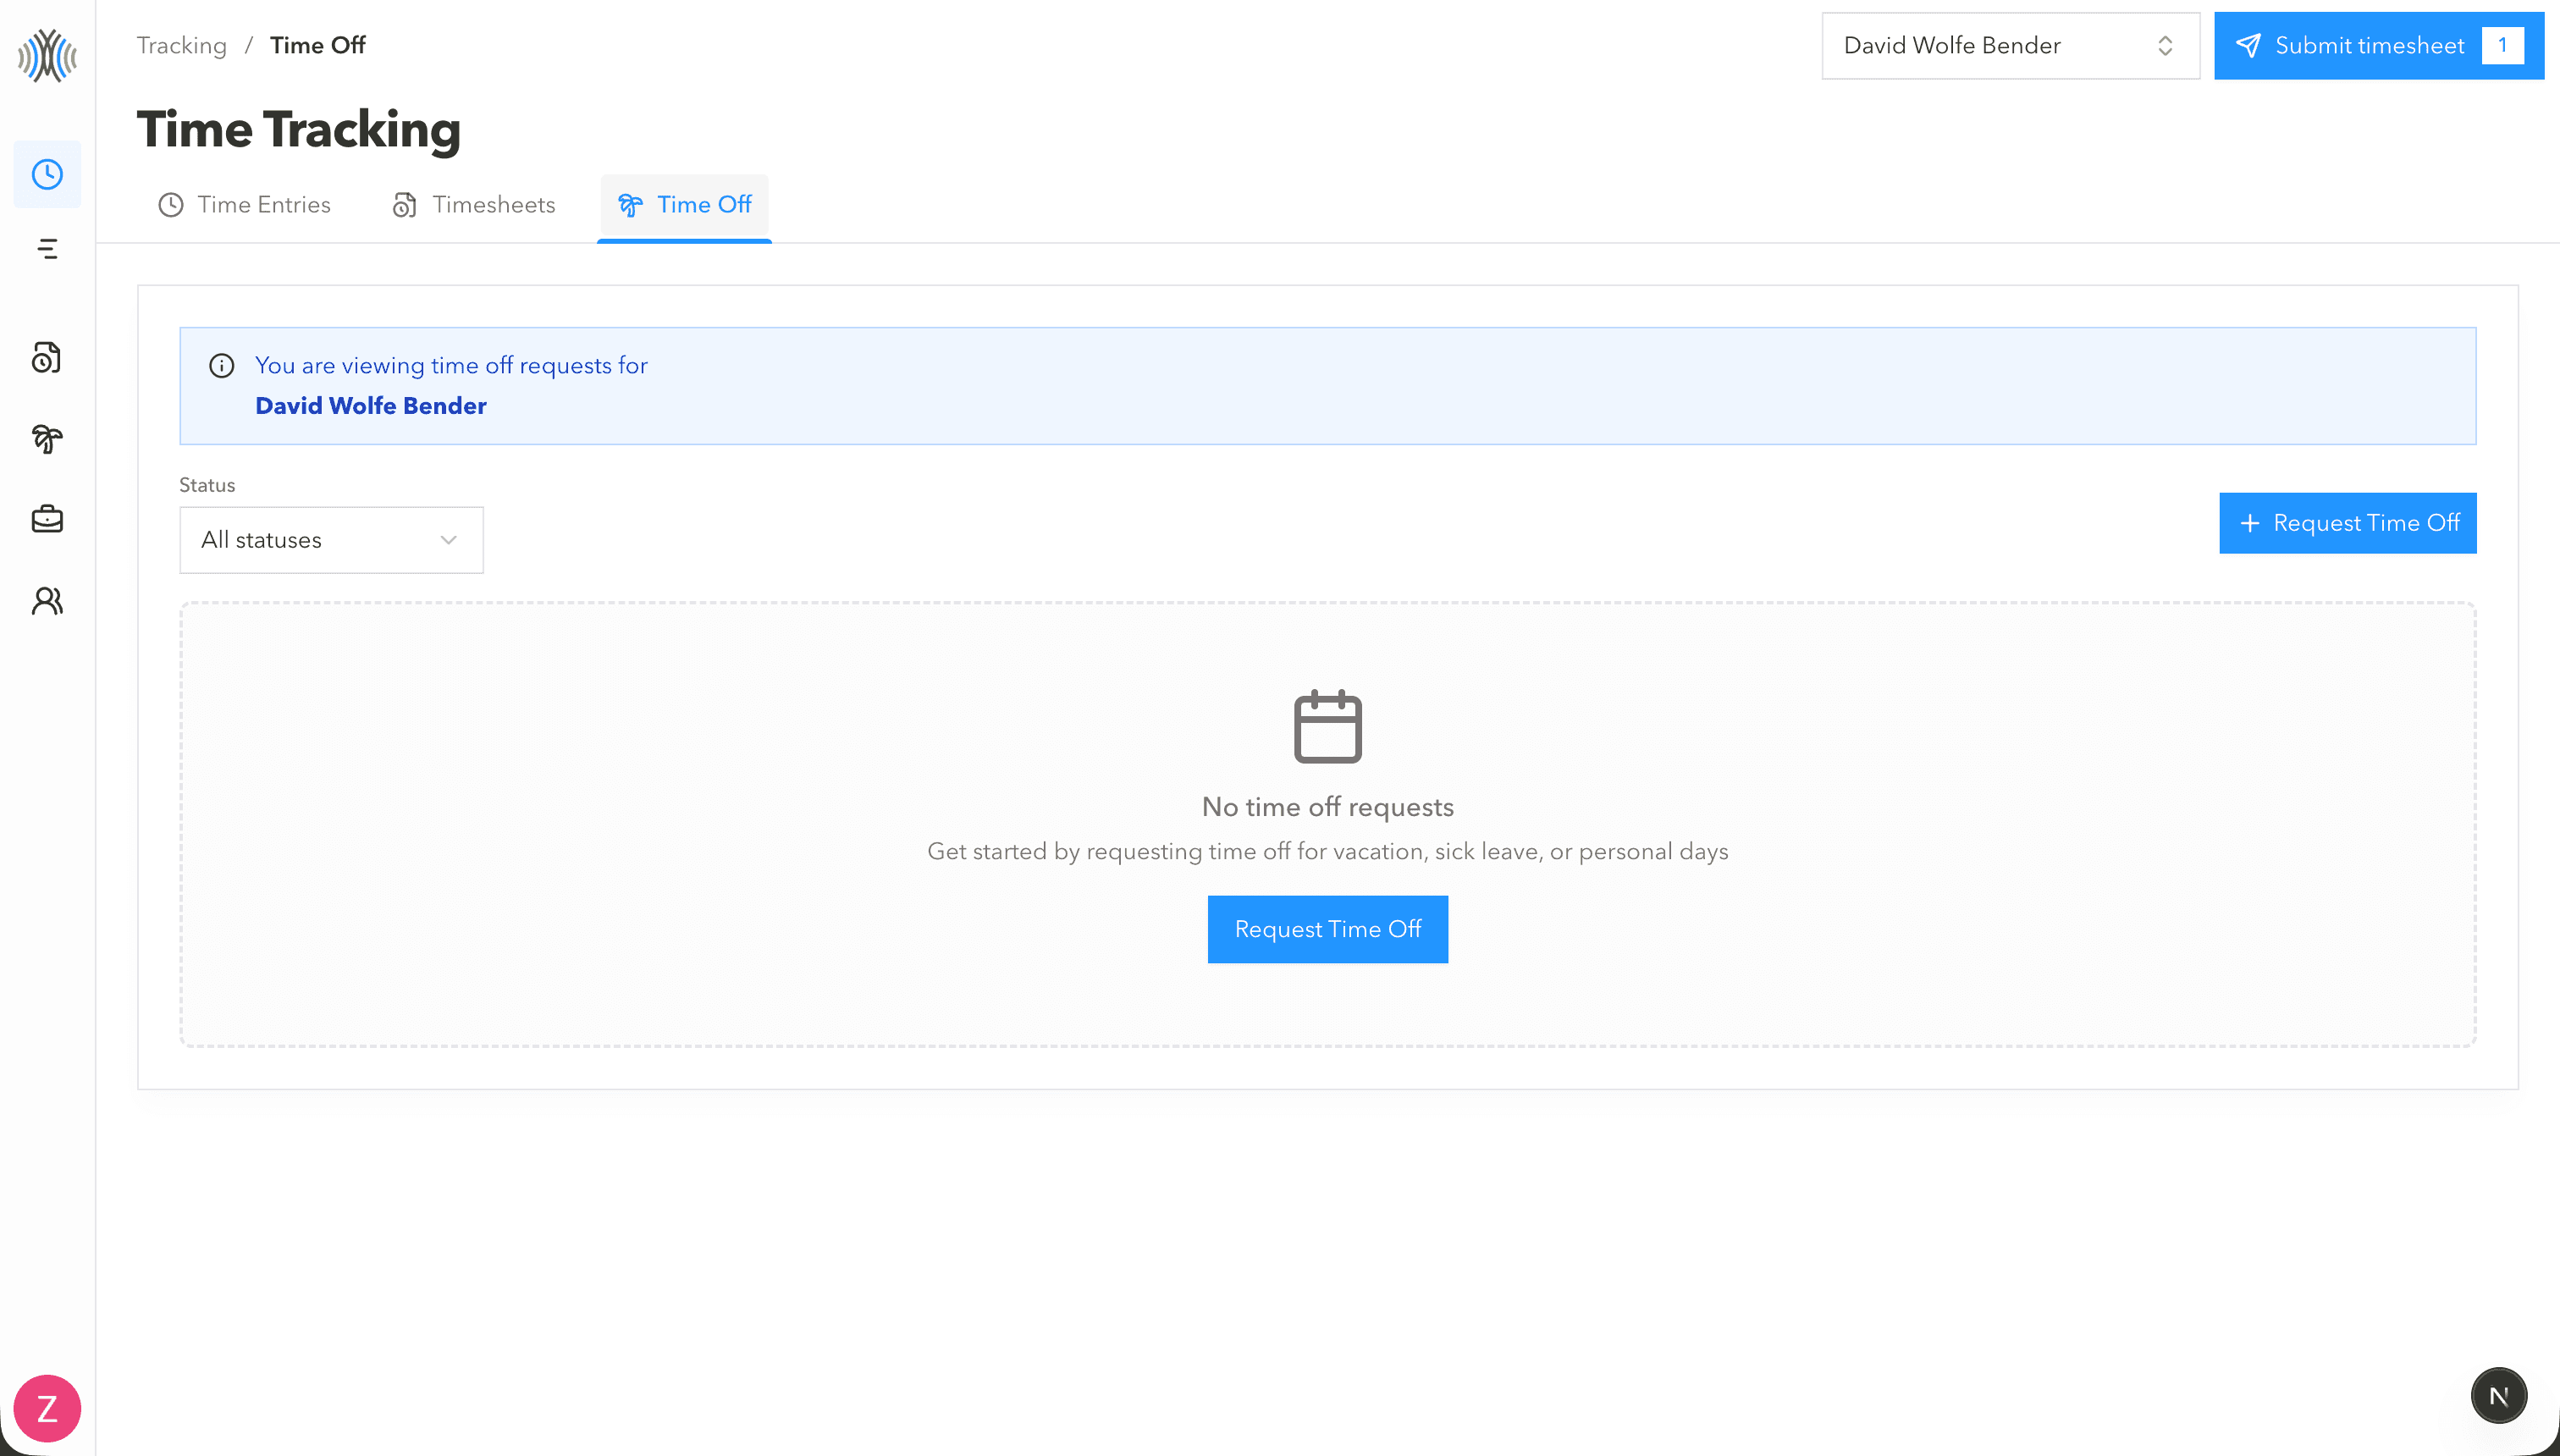Open the activity list icon in sidebar
2560x1456 pixels.
click(46, 250)
